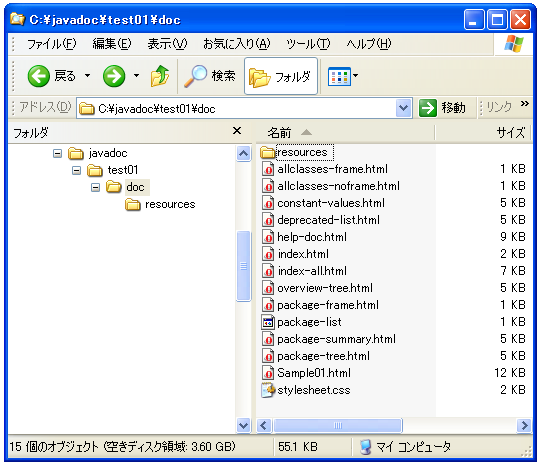
Task: Open search with the 検索 magnifier
Action: pos(210,76)
